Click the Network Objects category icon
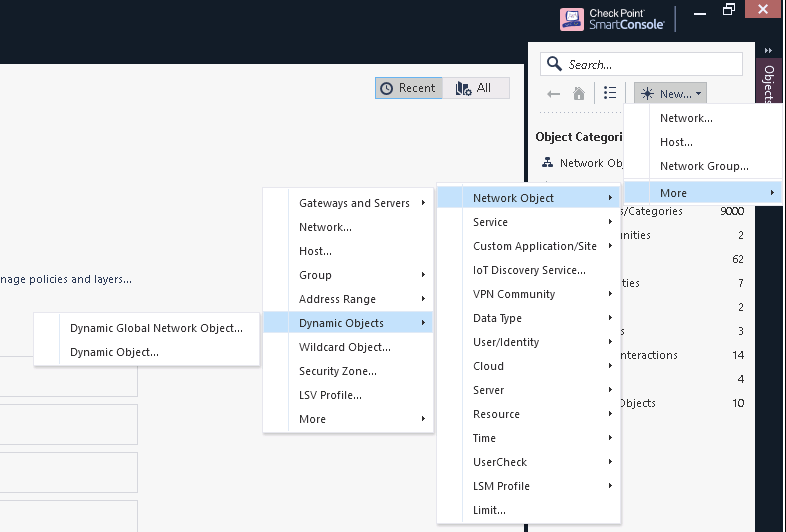 [x=547, y=162]
